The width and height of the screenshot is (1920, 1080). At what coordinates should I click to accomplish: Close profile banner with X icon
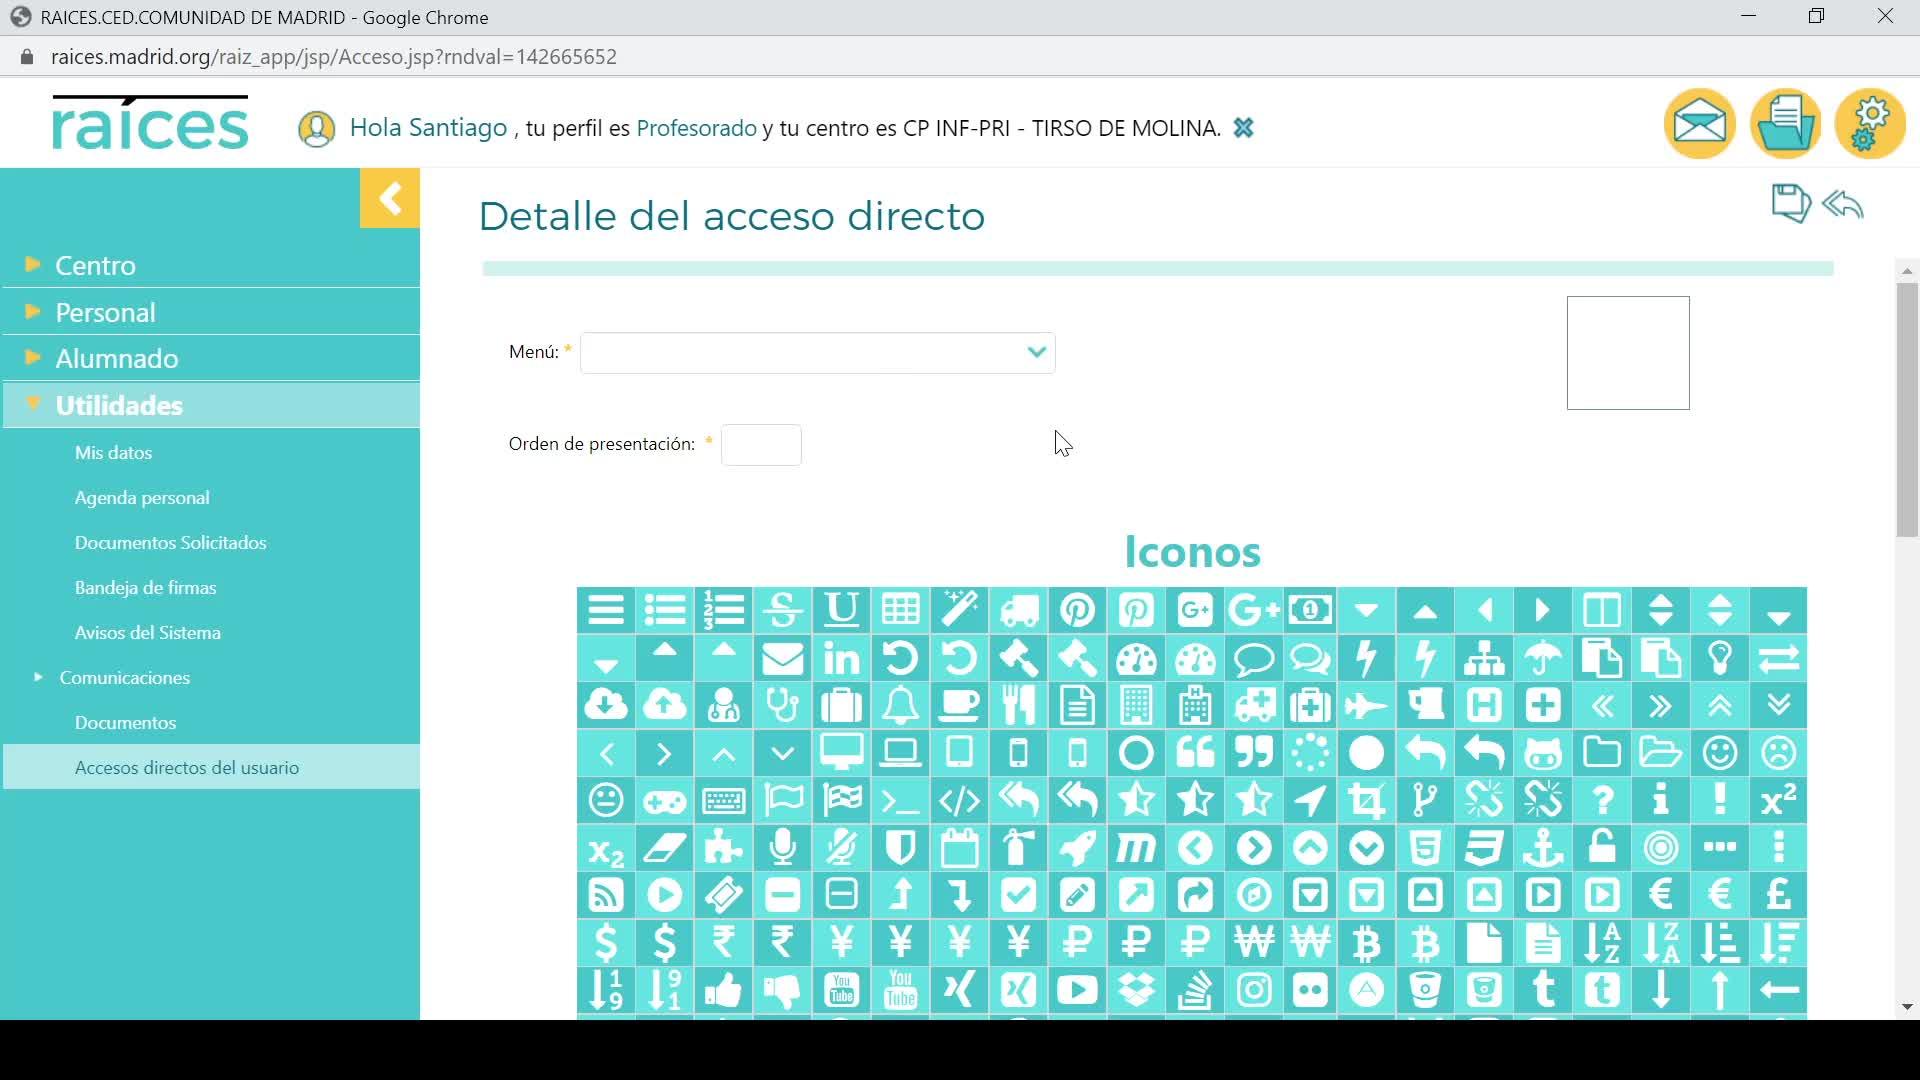tap(1243, 128)
